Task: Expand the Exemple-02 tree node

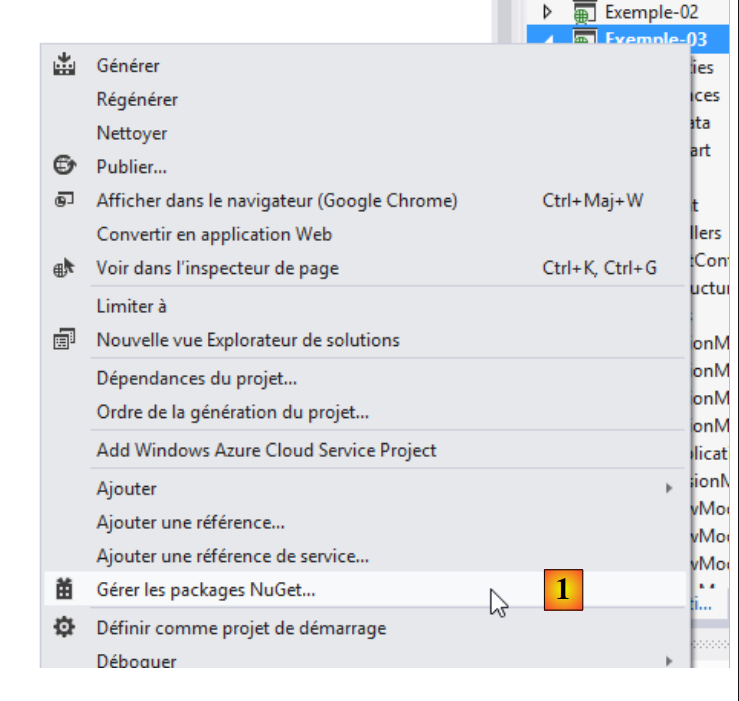Action: [547, 13]
